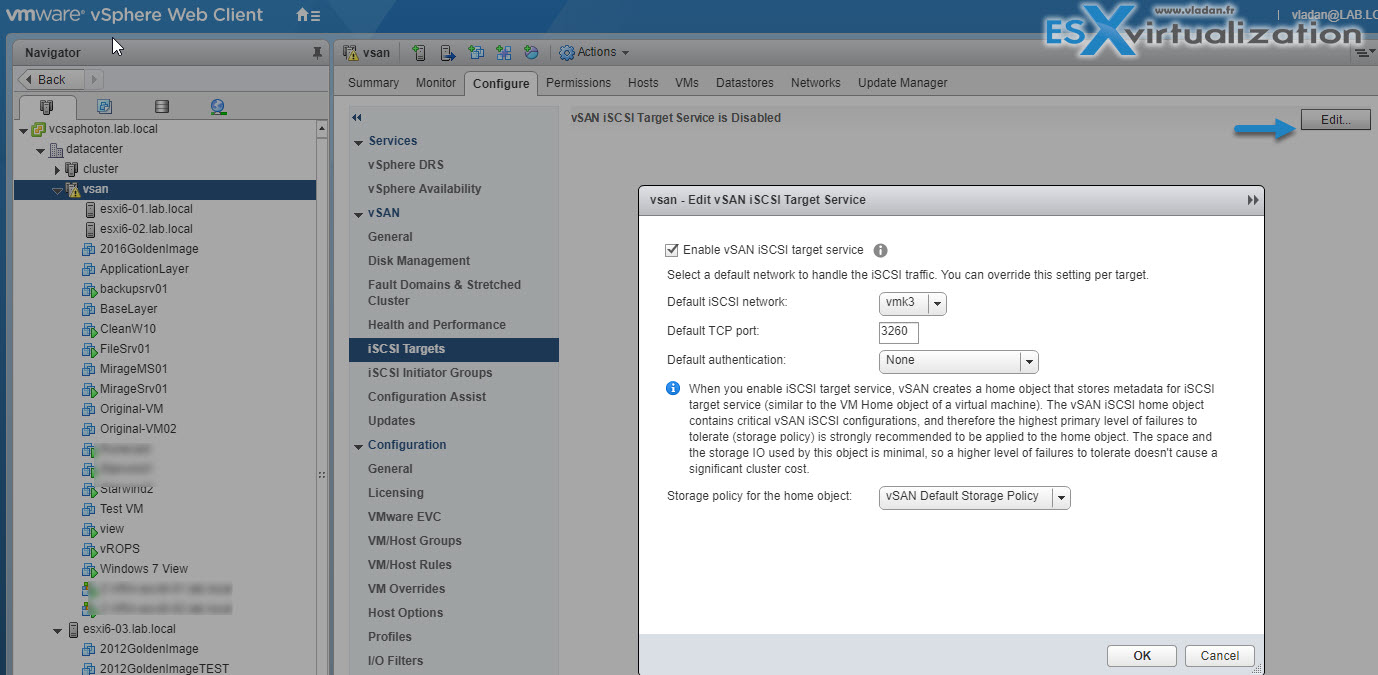Image resolution: width=1378 pixels, height=675 pixels.
Task: Expand the cluster node in the tree
Action: [57, 169]
